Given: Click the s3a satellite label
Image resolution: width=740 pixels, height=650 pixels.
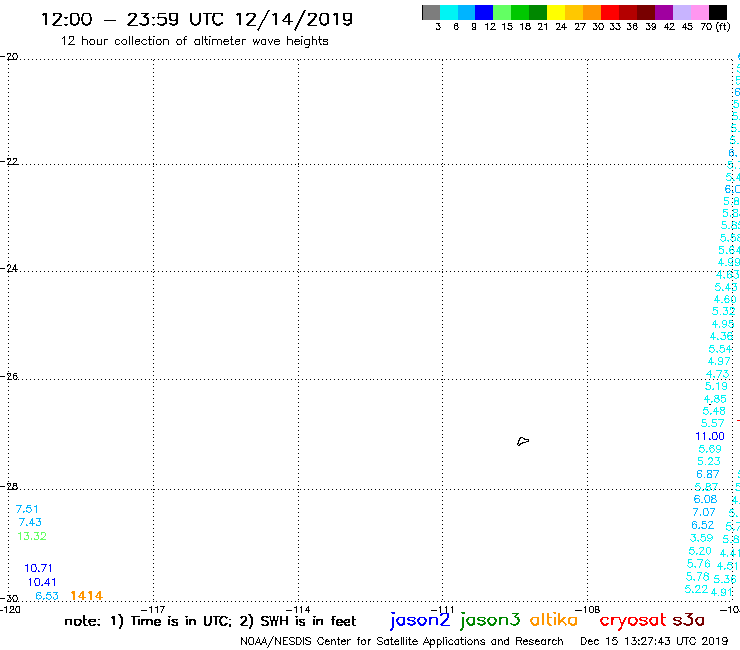Looking at the screenshot, I should [688, 620].
